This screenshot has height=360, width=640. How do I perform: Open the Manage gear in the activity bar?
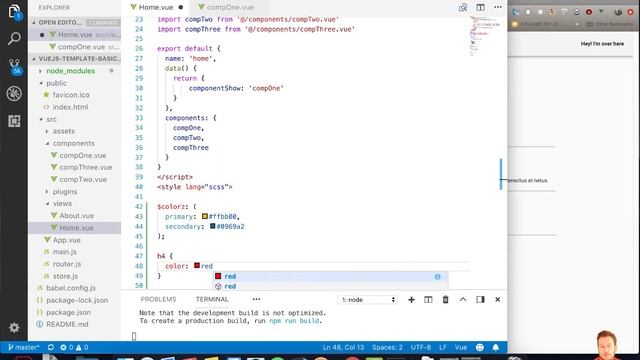click(14, 327)
